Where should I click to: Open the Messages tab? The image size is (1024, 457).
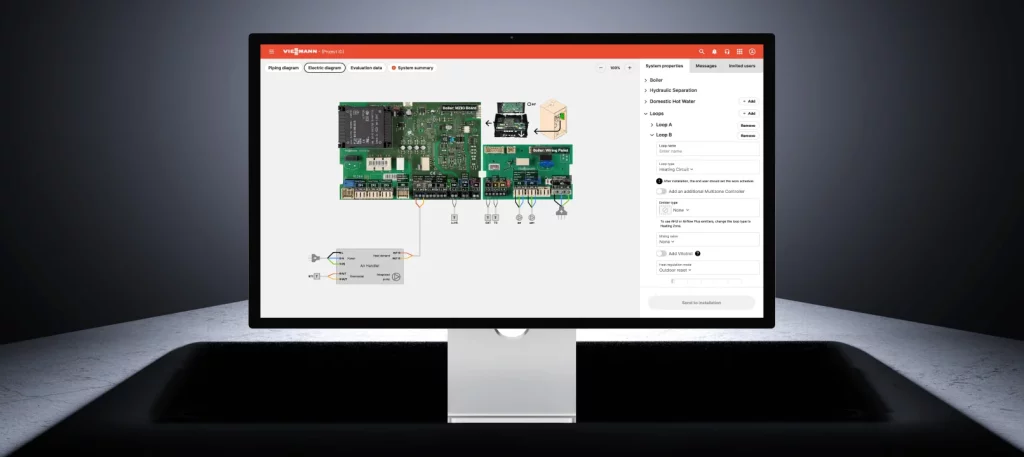click(x=706, y=65)
